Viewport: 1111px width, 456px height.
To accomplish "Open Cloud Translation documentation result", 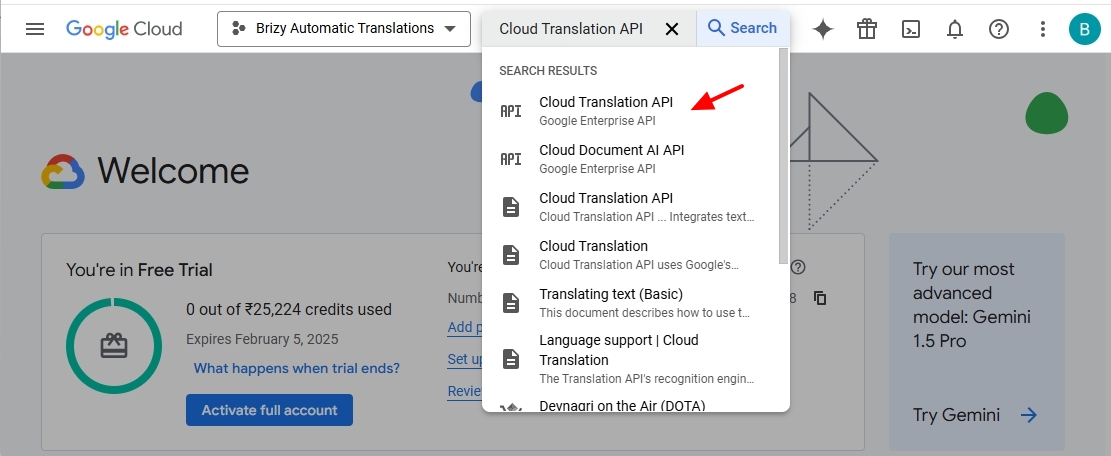I will pyautogui.click(x=631, y=255).
